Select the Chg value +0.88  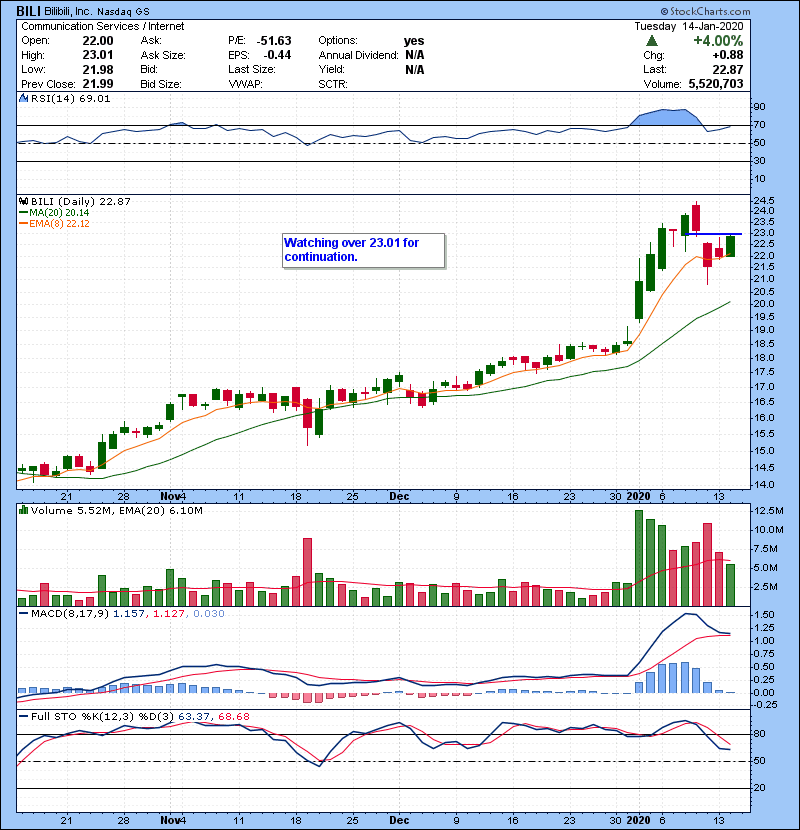[x=728, y=55]
